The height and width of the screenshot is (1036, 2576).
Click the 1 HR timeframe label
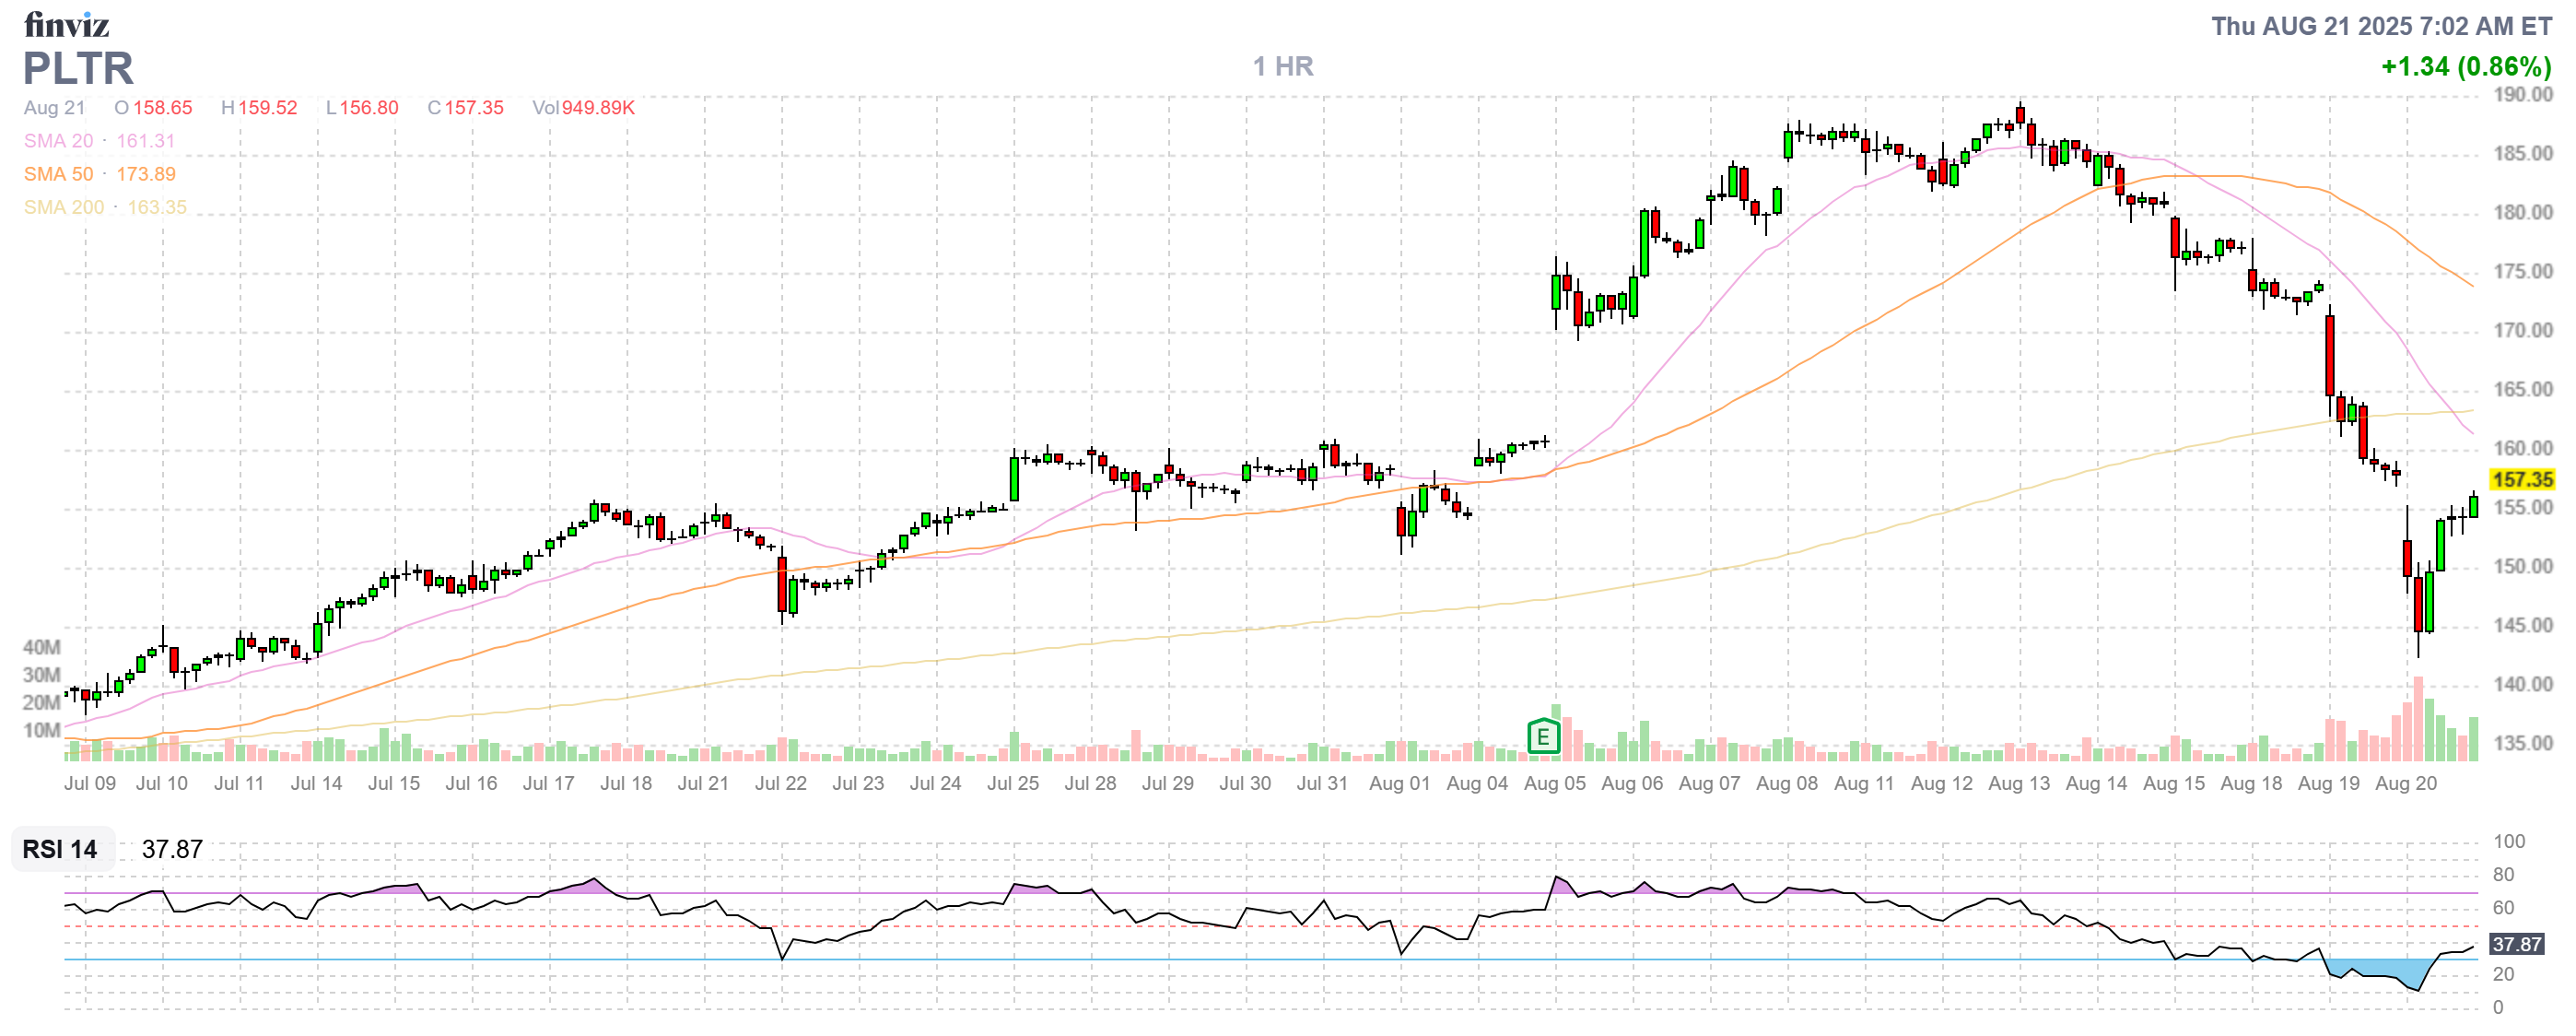tap(1283, 67)
